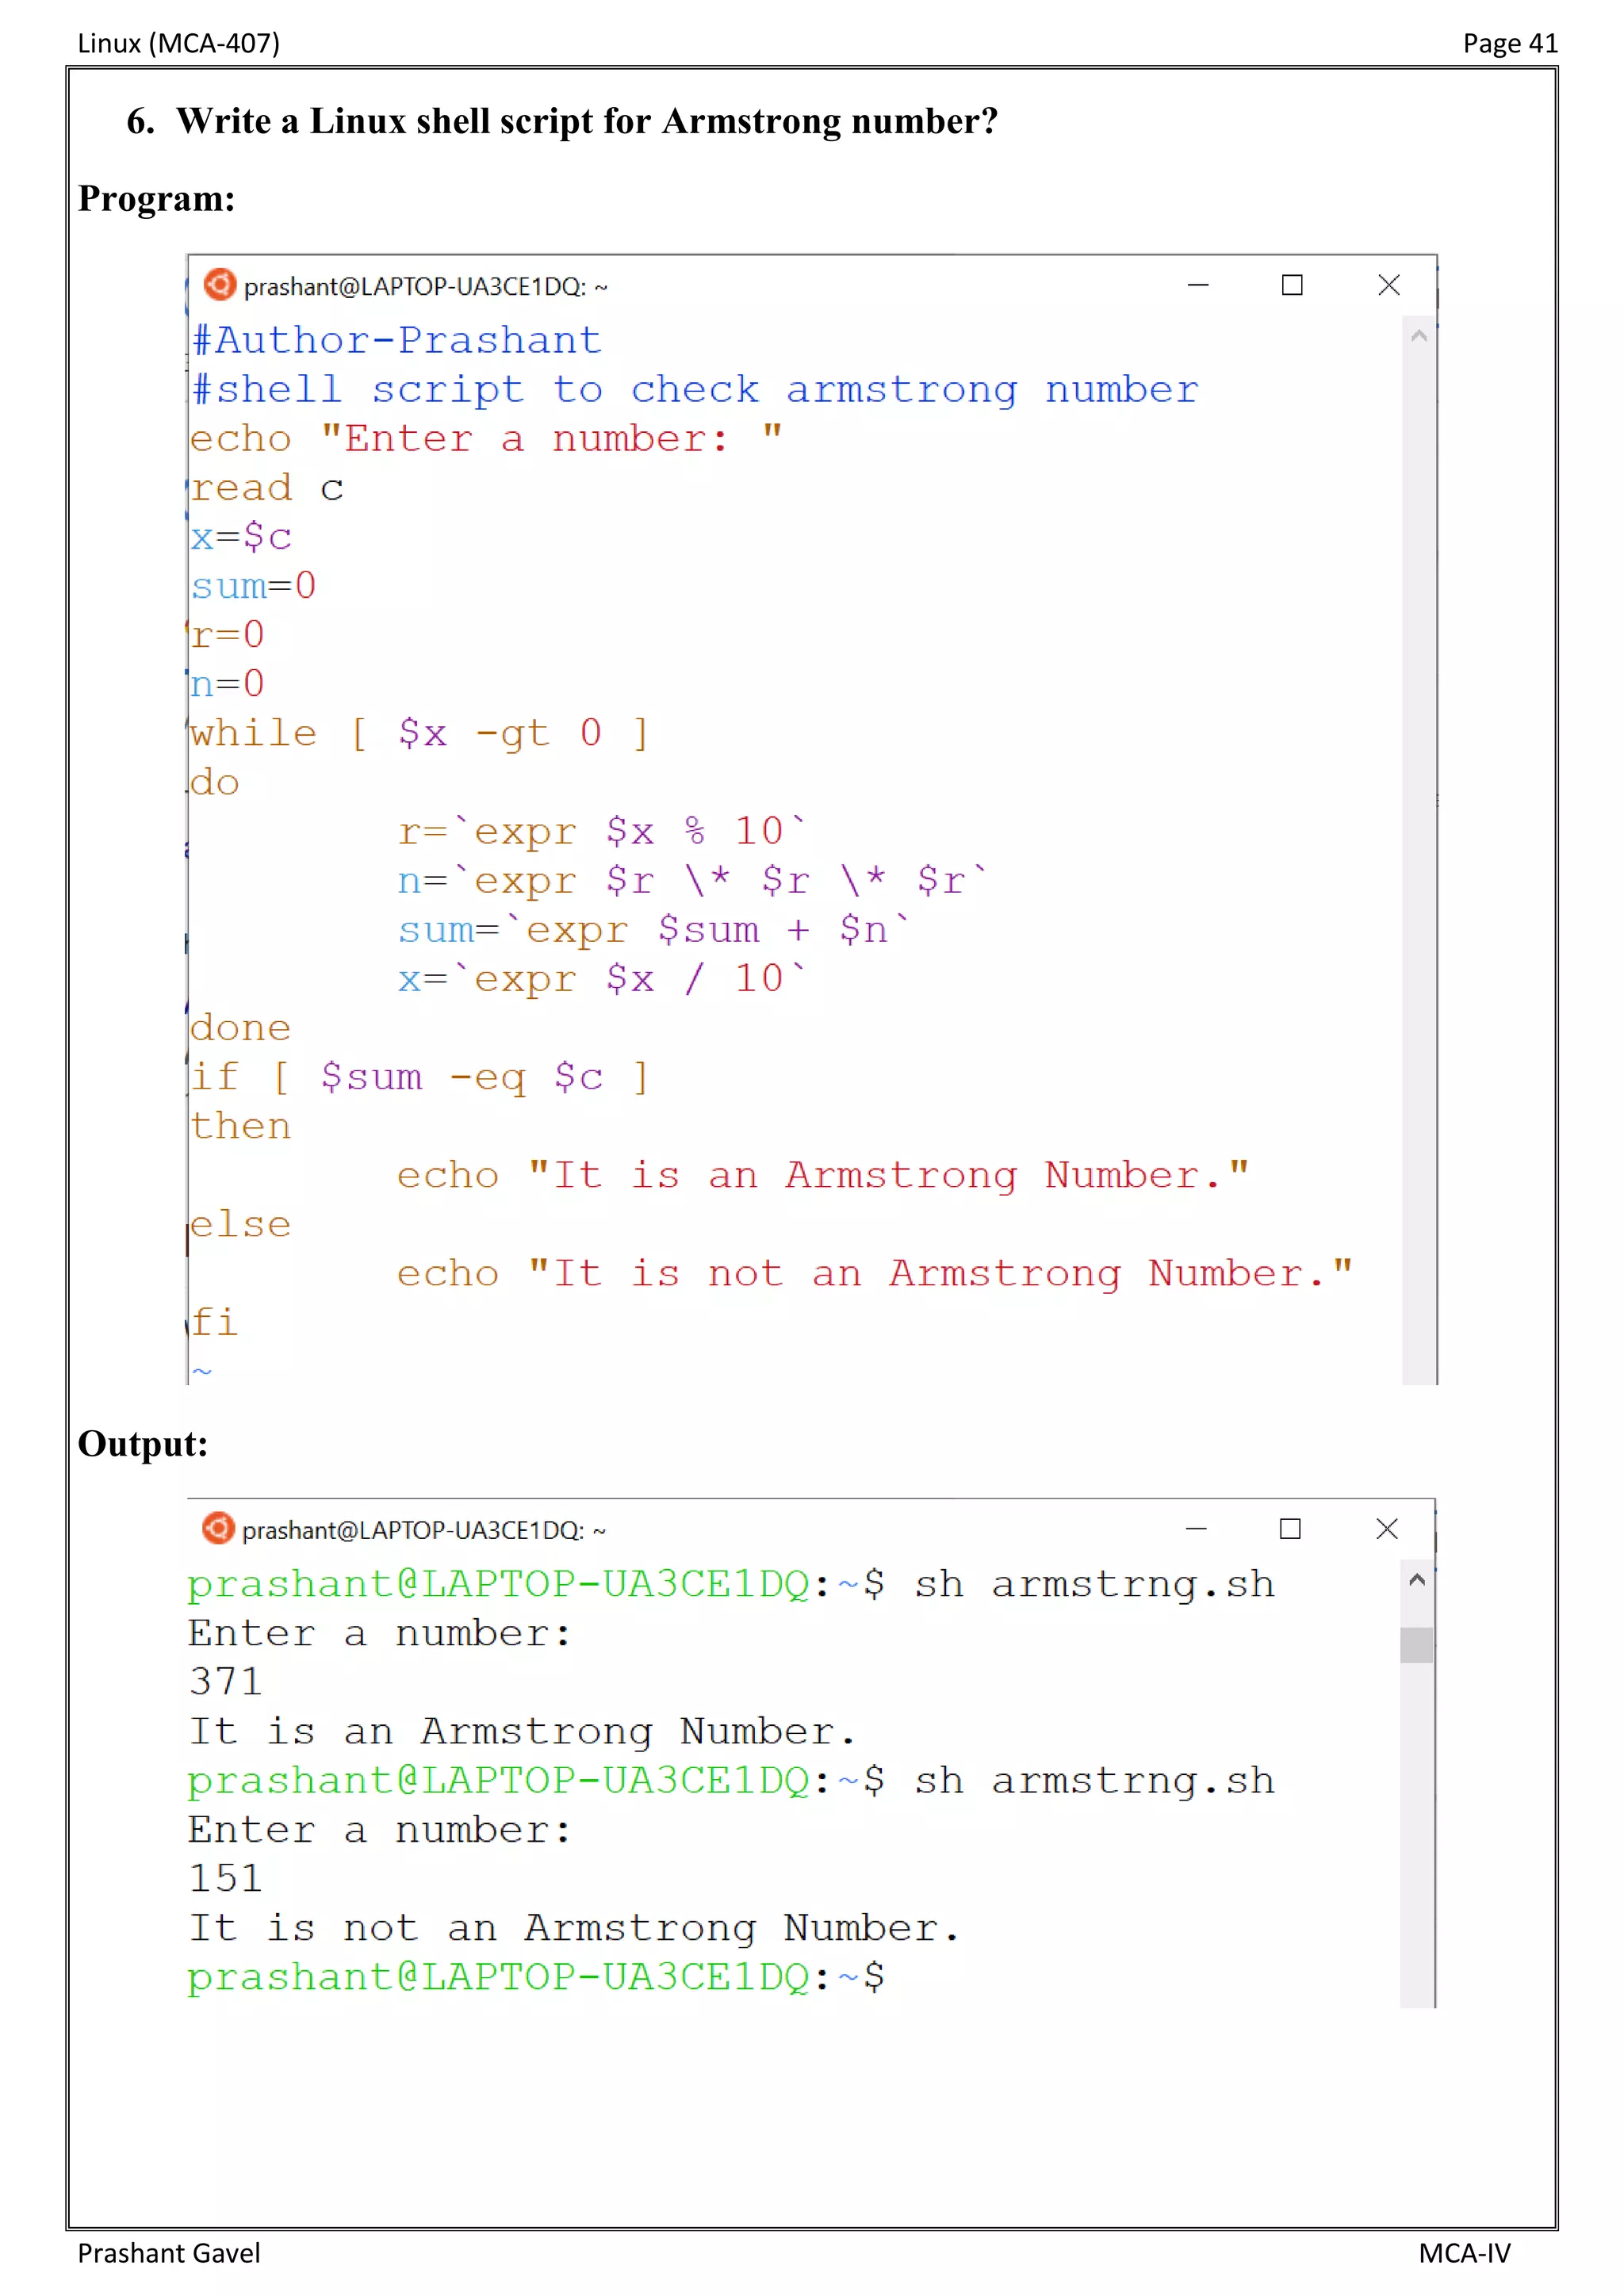The image size is (1624, 2296).
Task: Click the program terminal title 'prashant@LAPTOP-UA3CE1DQ: ~'
Action: click(425, 287)
